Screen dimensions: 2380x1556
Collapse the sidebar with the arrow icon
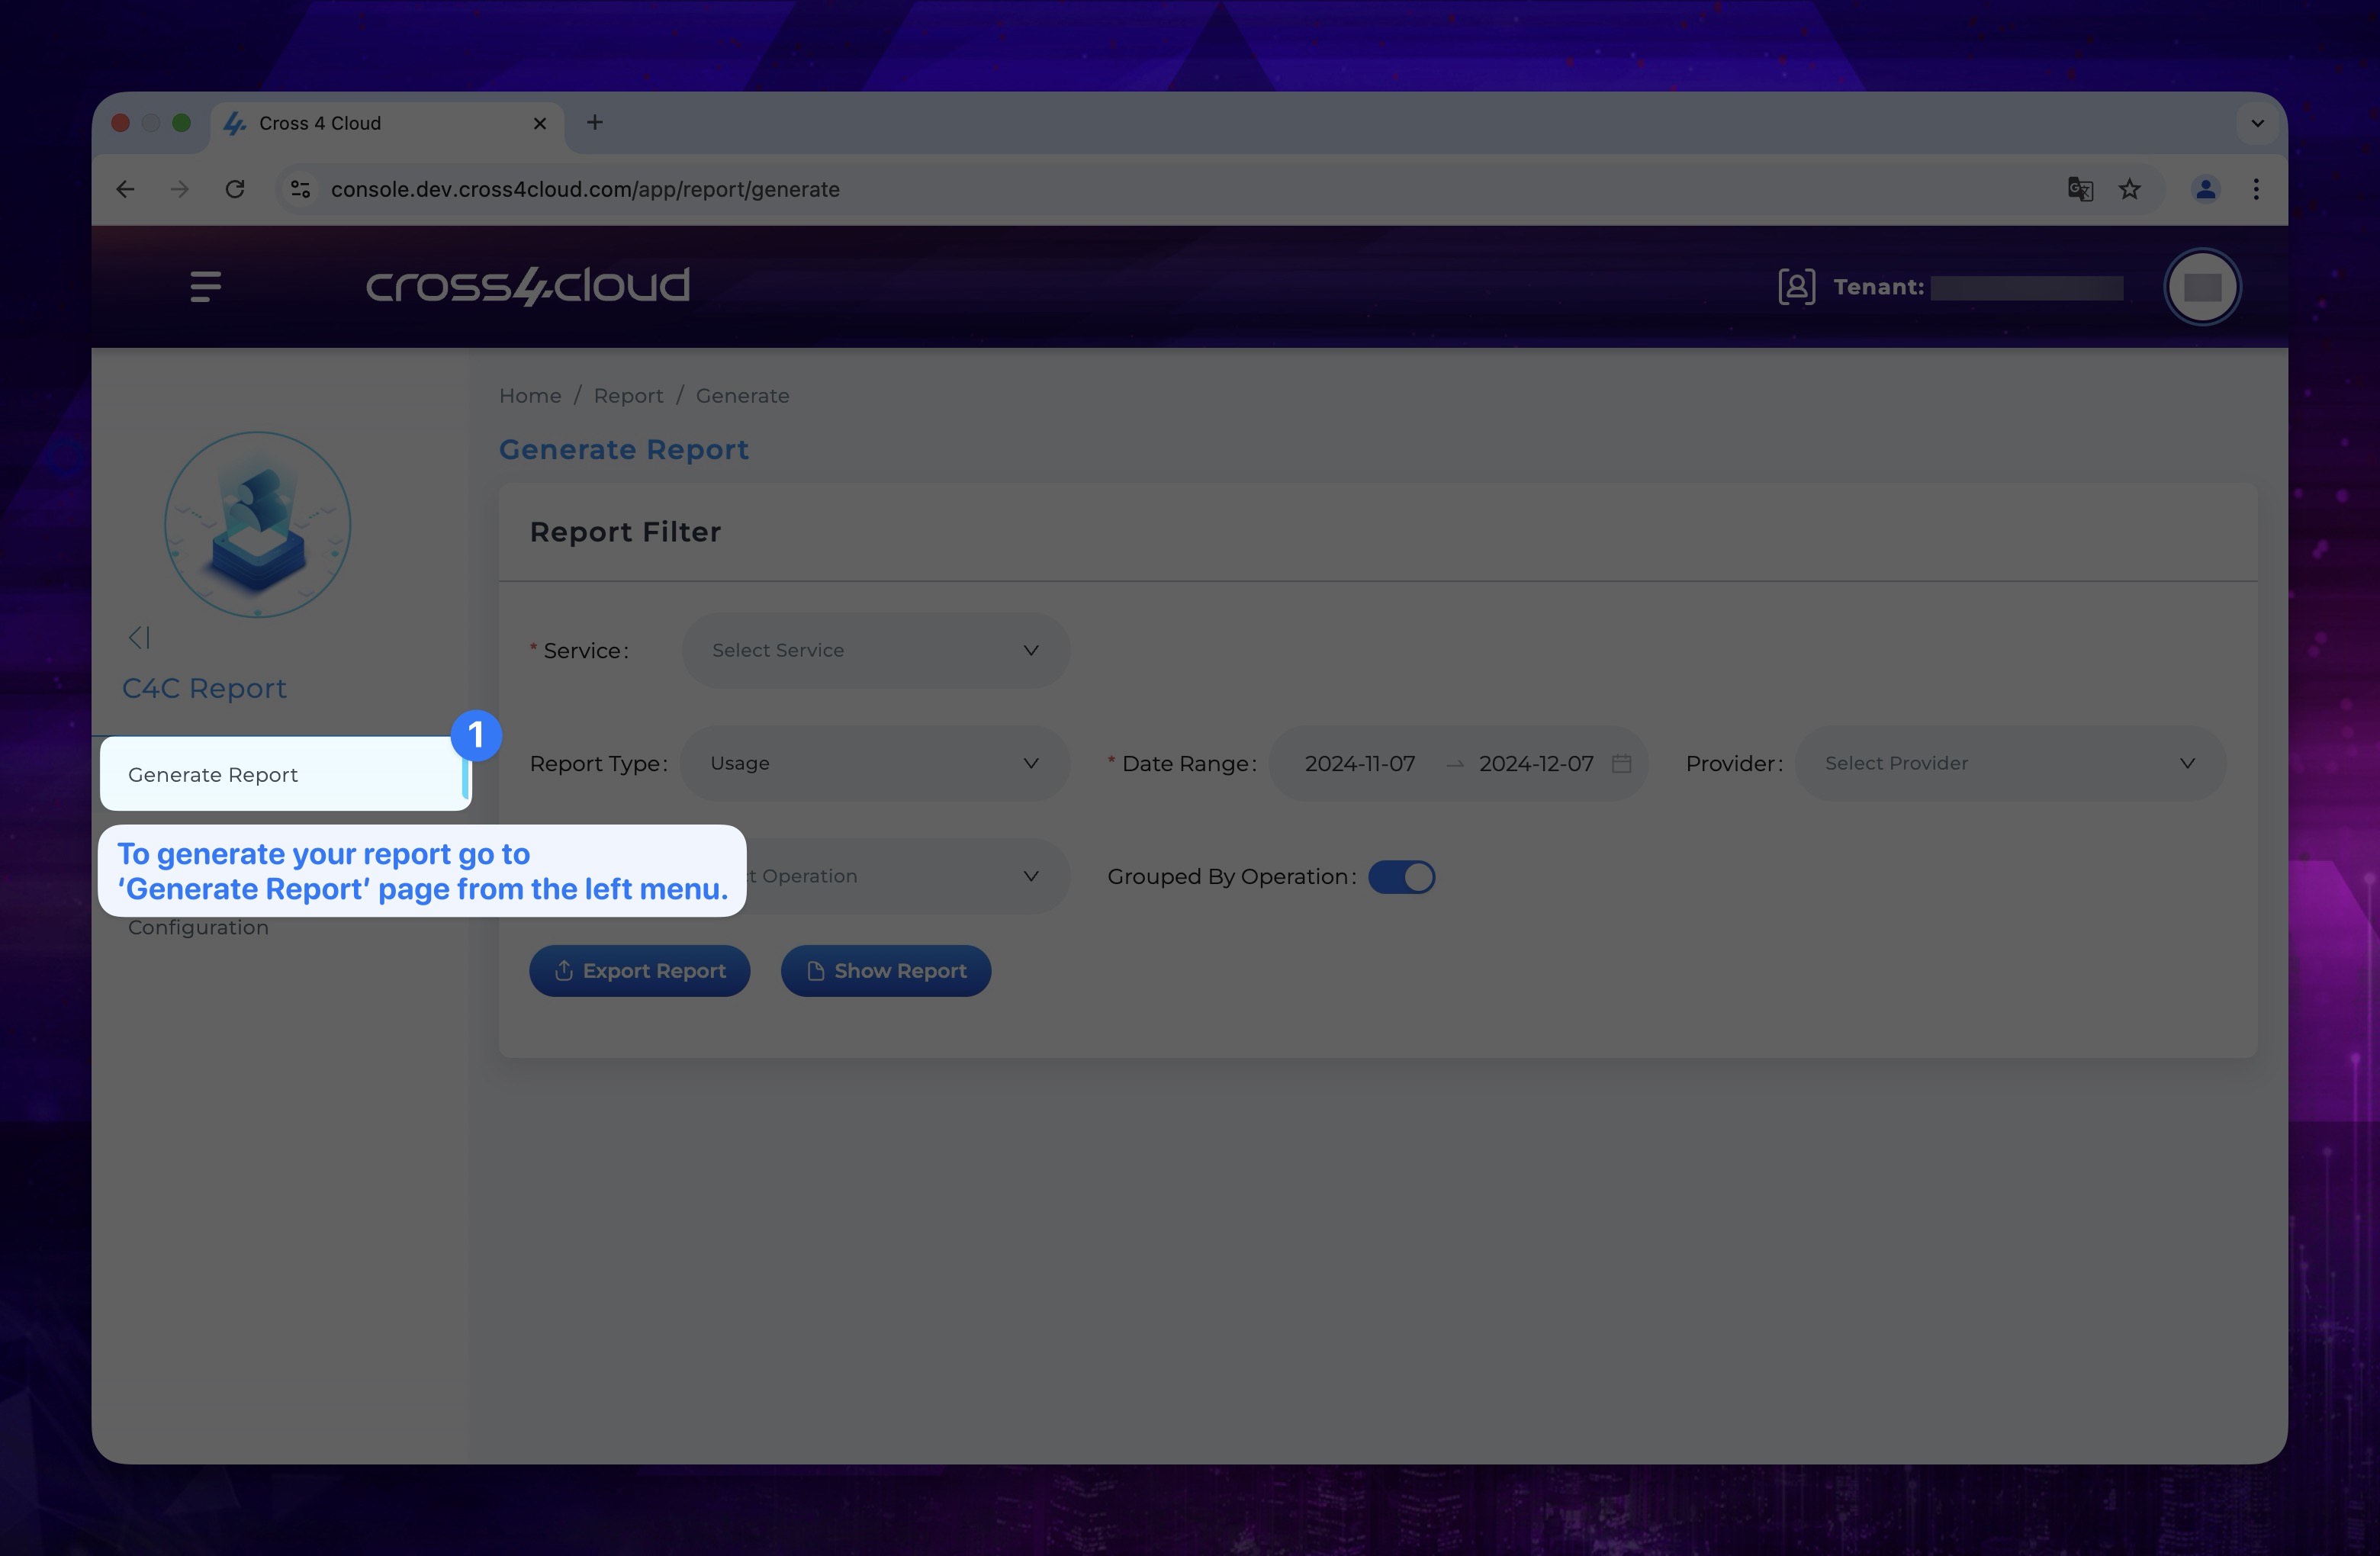pyautogui.click(x=139, y=637)
